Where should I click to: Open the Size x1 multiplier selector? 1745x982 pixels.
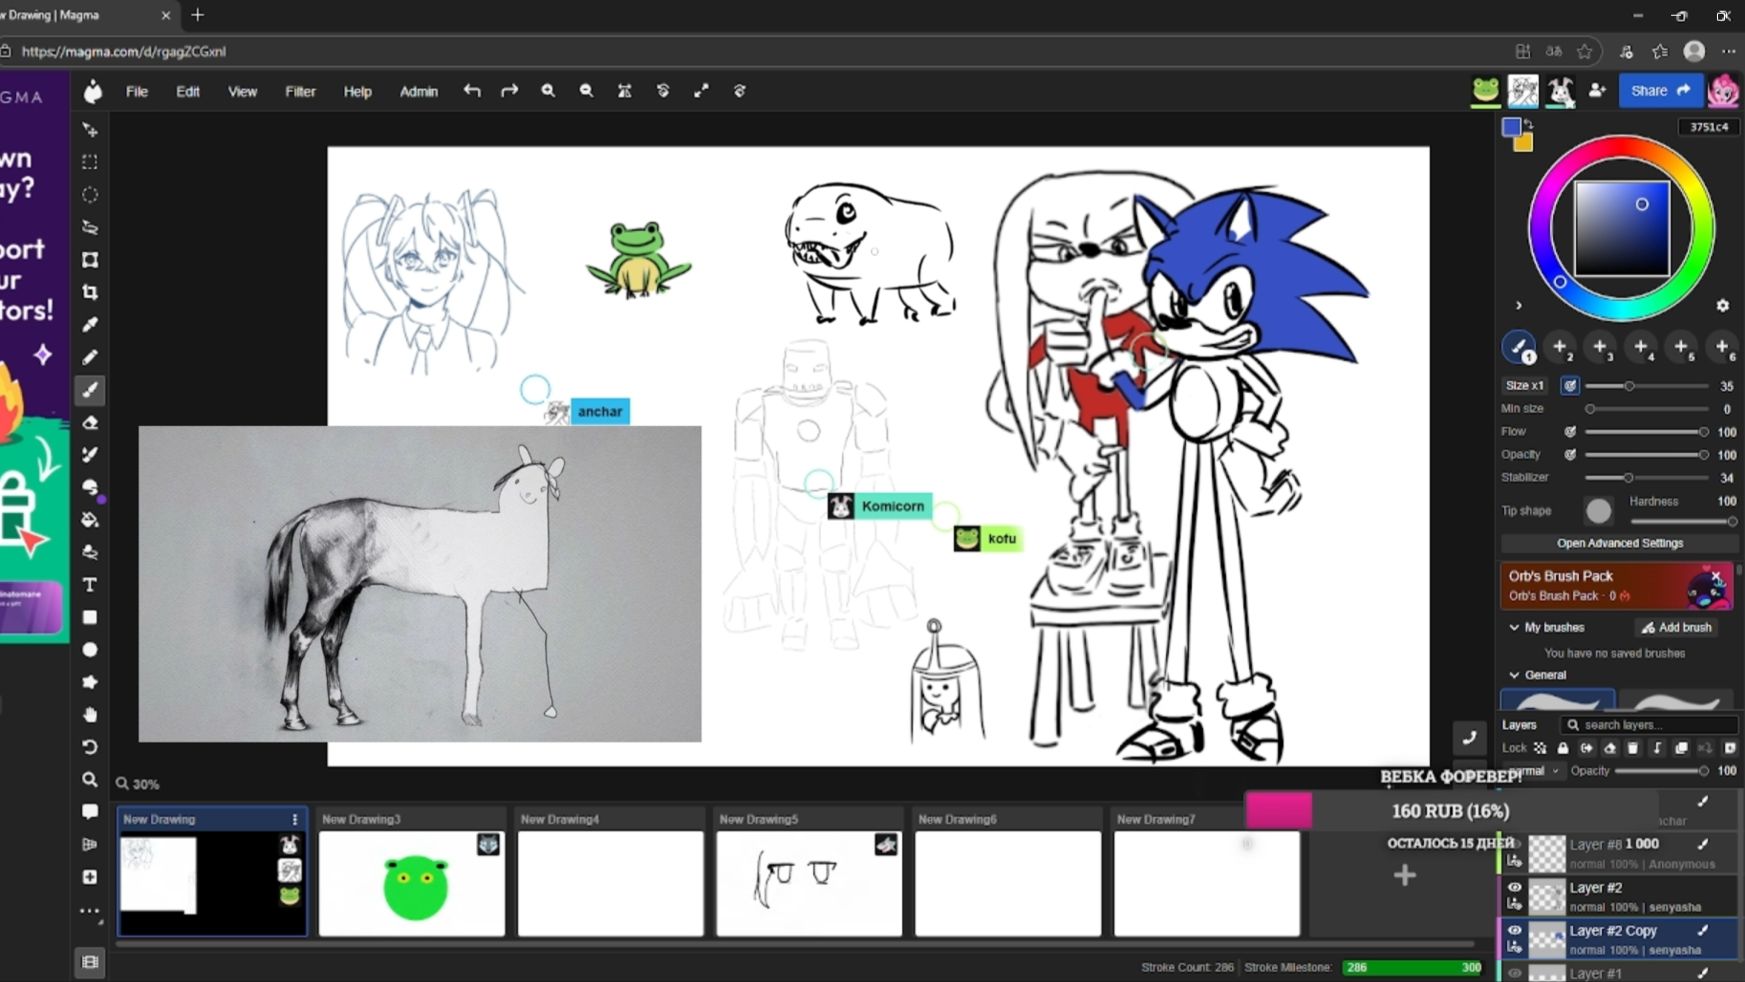[1525, 385]
